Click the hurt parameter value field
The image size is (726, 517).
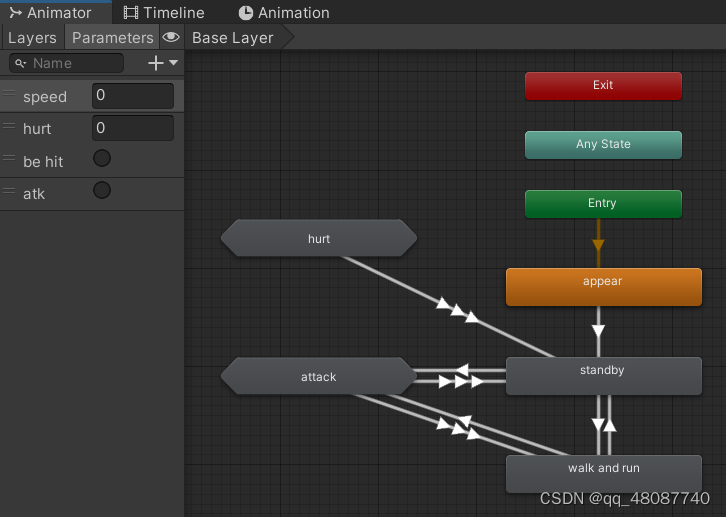(133, 128)
